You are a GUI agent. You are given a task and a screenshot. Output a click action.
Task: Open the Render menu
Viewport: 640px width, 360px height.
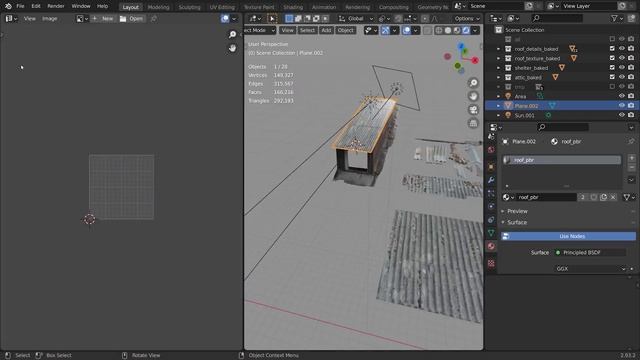[x=56, y=6]
